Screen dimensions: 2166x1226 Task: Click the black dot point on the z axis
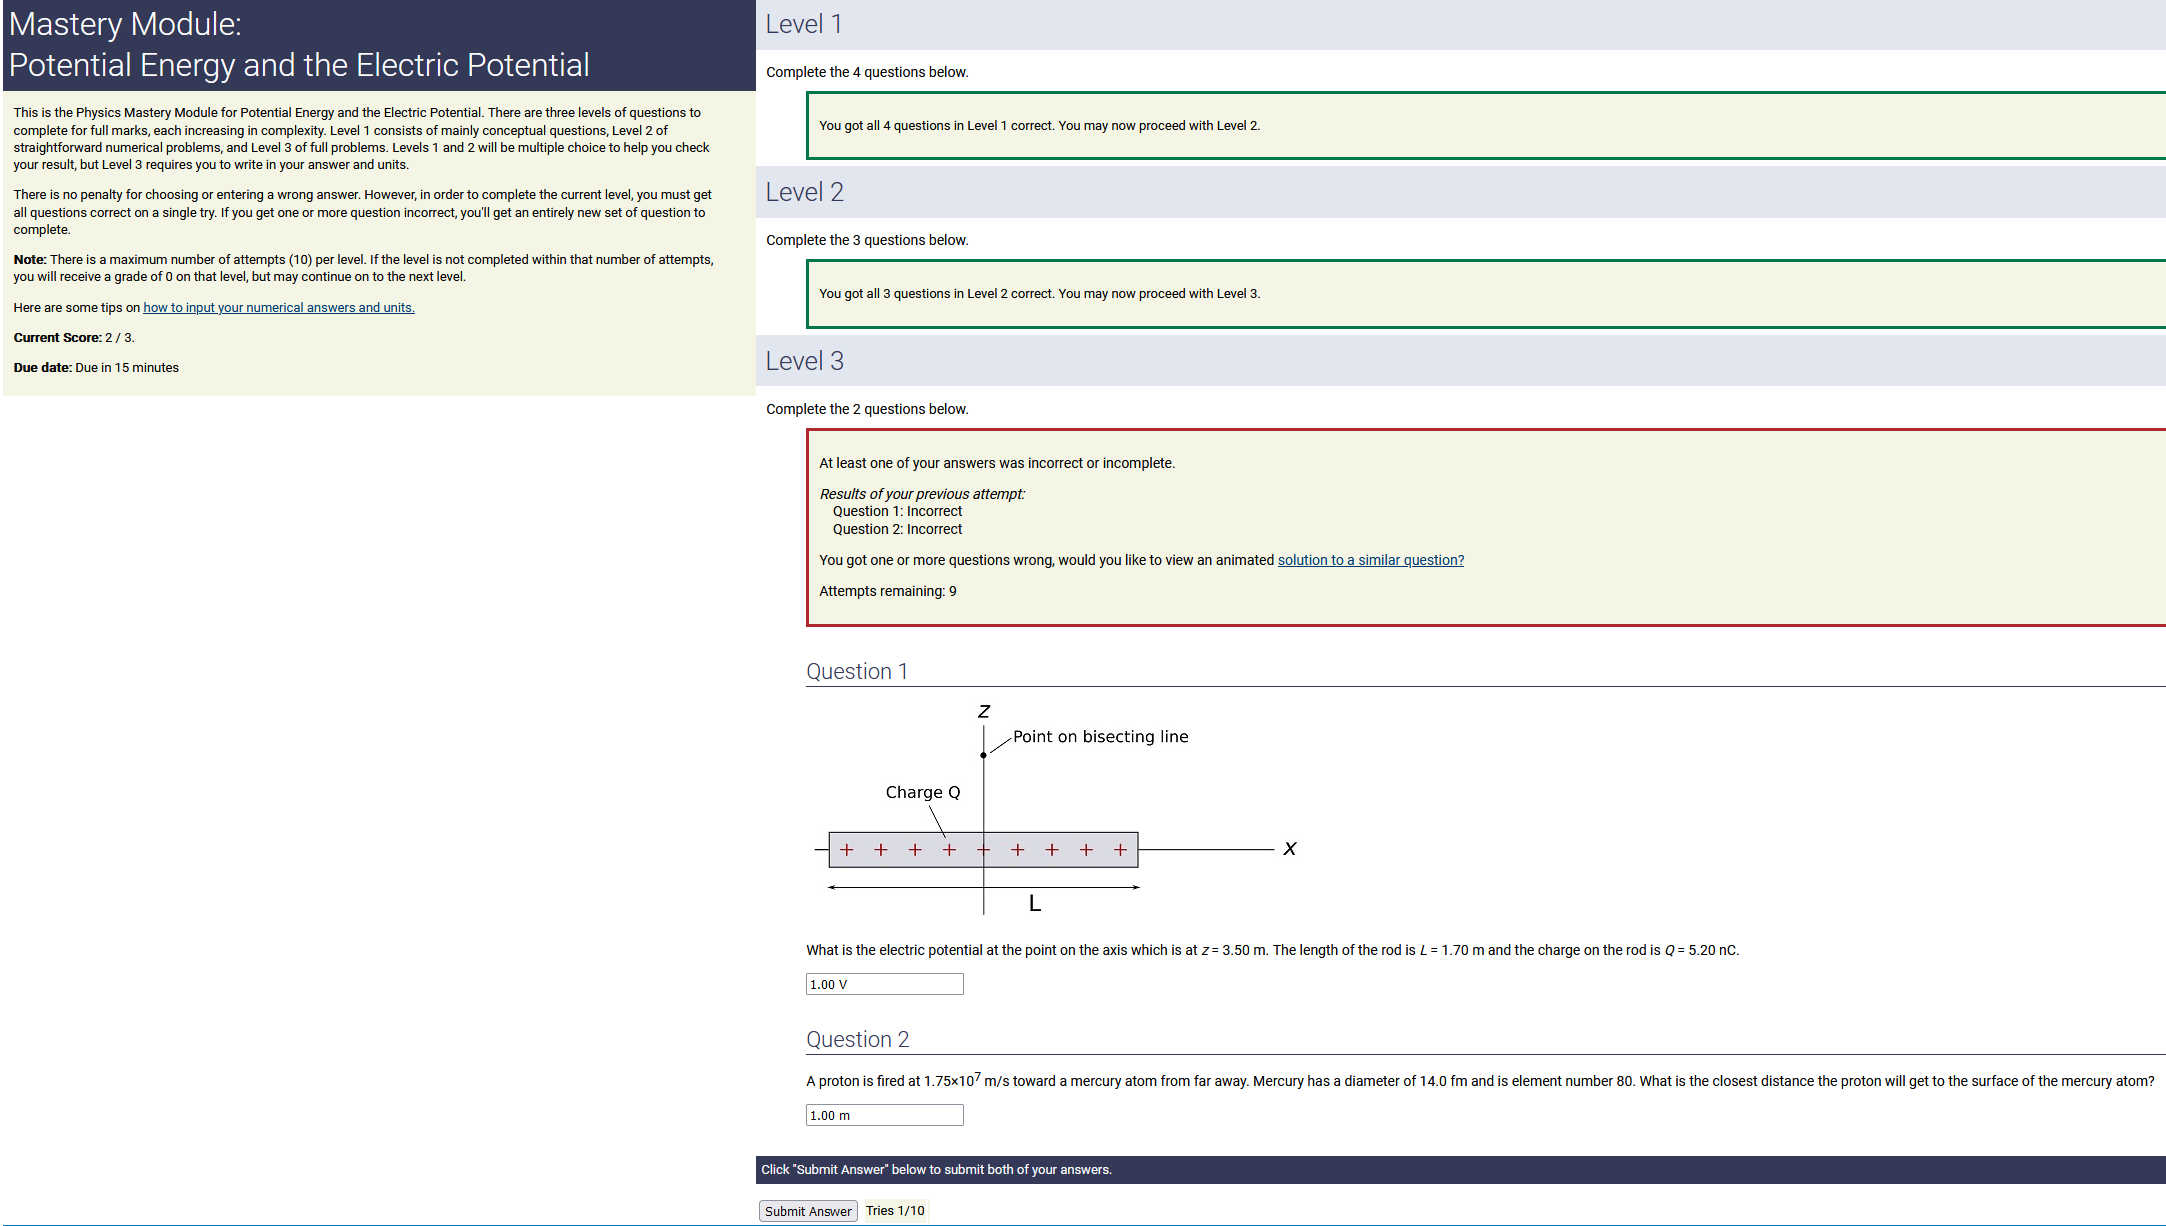coord(984,755)
